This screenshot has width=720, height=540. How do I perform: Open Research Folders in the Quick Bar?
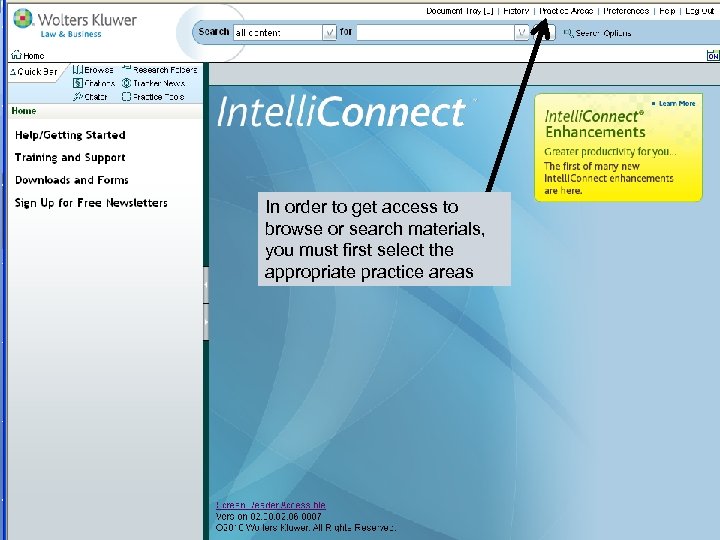(x=160, y=70)
